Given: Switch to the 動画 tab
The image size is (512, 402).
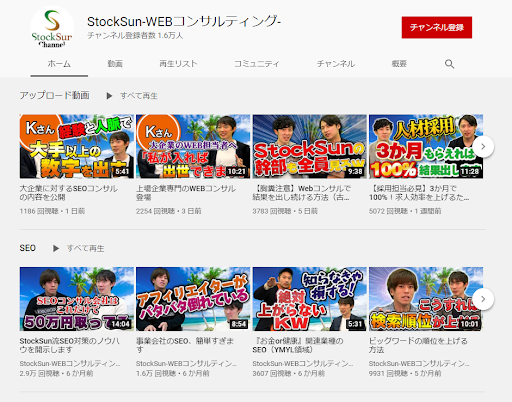Looking at the screenshot, I should 115,64.
